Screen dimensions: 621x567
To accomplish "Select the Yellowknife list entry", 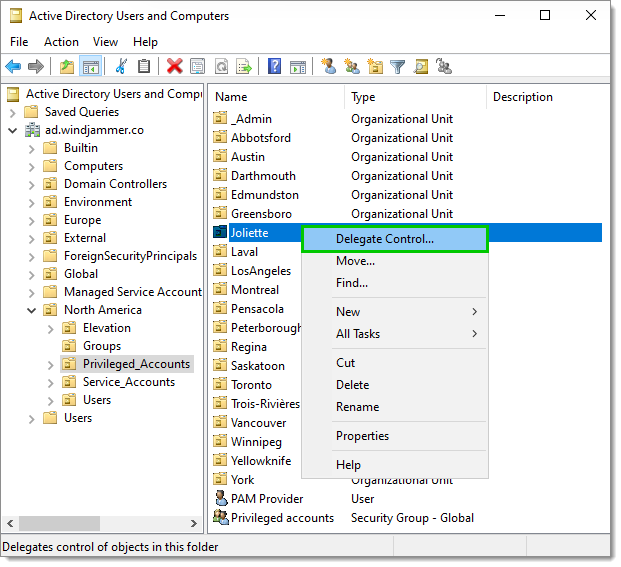I will click(261, 460).
